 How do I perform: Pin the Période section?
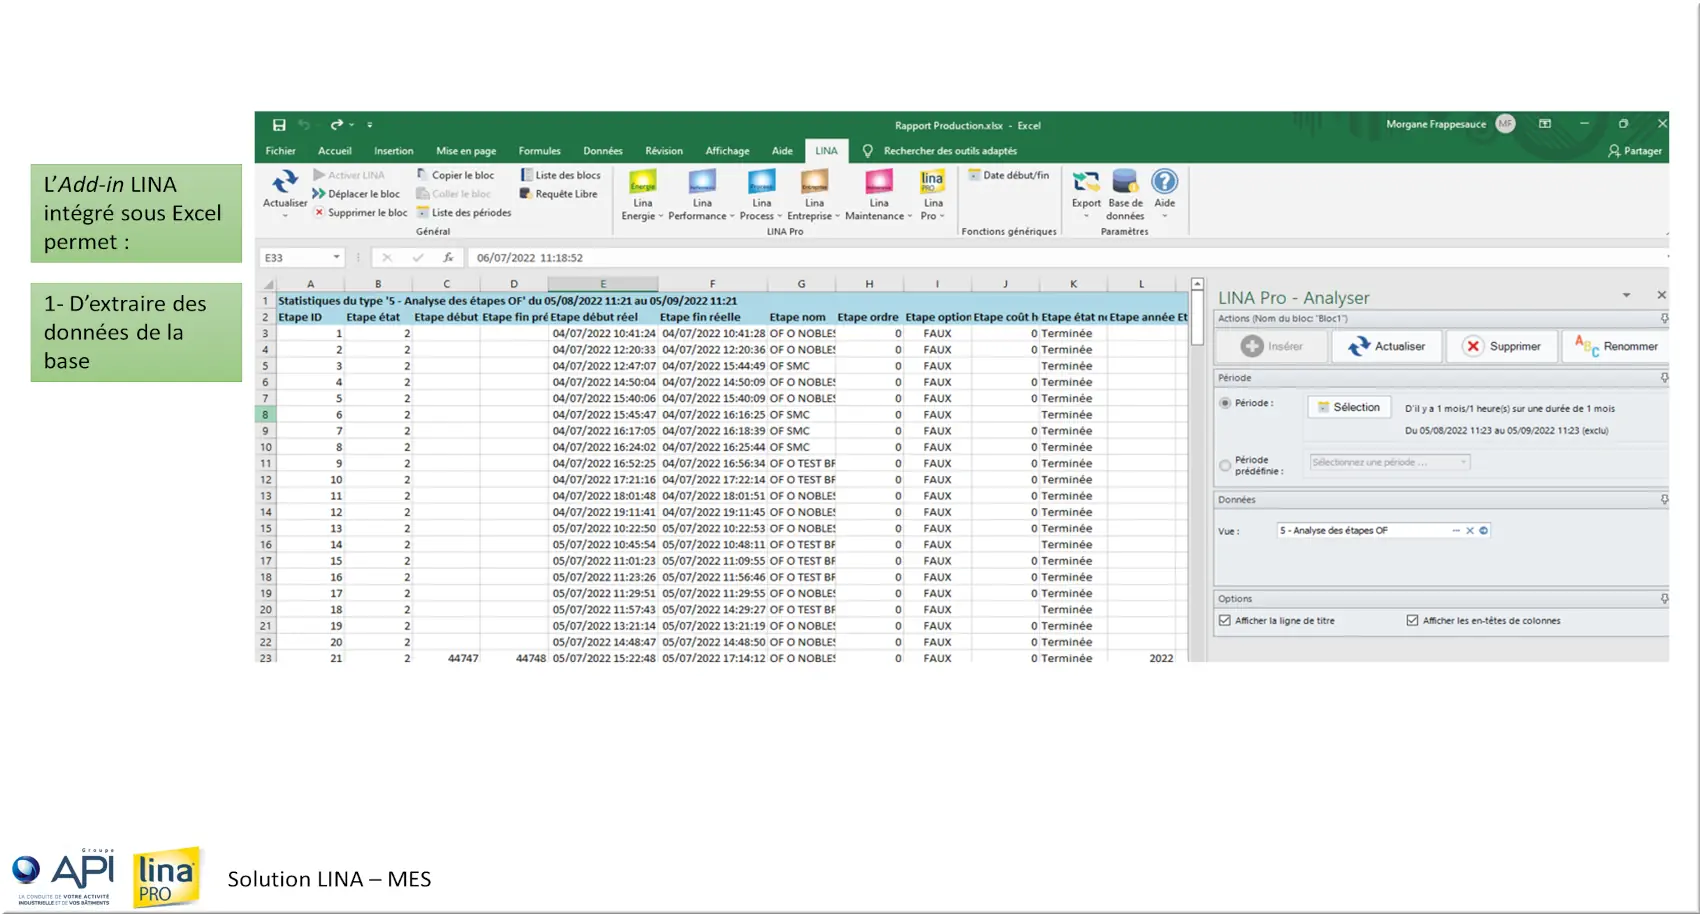point(1664,378)
